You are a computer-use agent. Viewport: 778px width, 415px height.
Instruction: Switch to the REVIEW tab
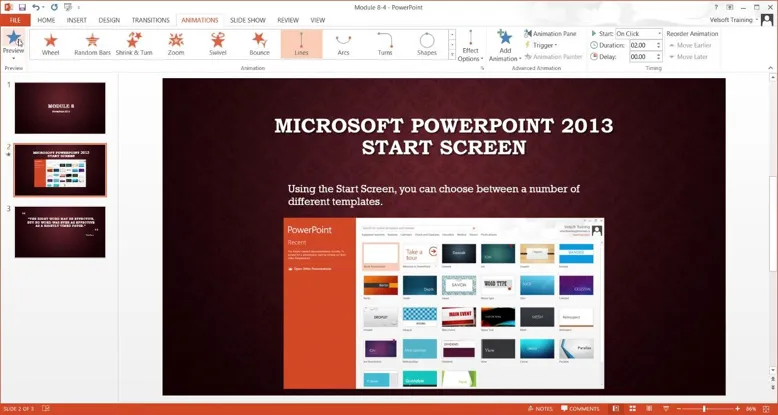click(288, 20)
